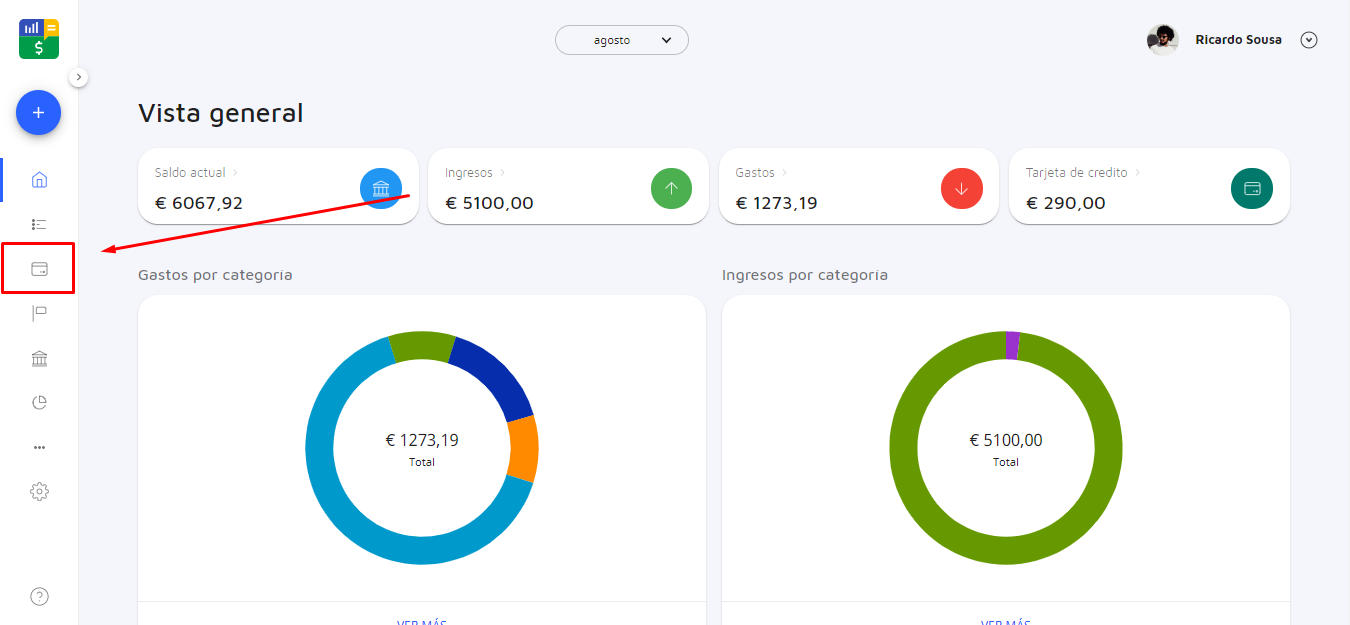Viewport: 1350px width, 625px height.
Task: Open the settings gear icon
Action: click(39, 492)
